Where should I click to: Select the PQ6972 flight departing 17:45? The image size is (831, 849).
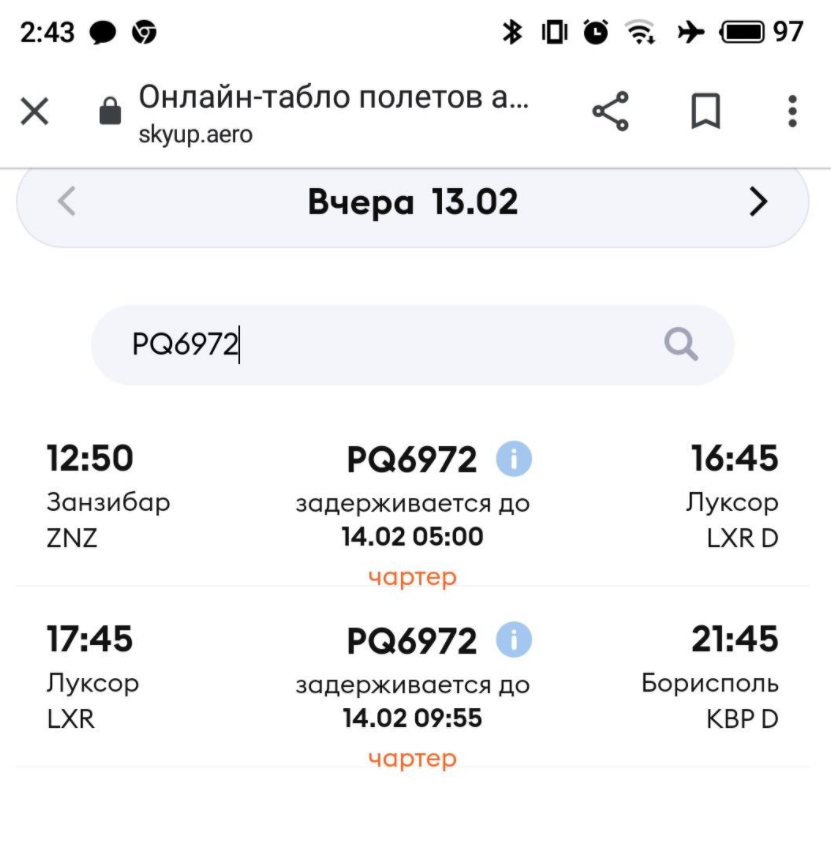413,695
